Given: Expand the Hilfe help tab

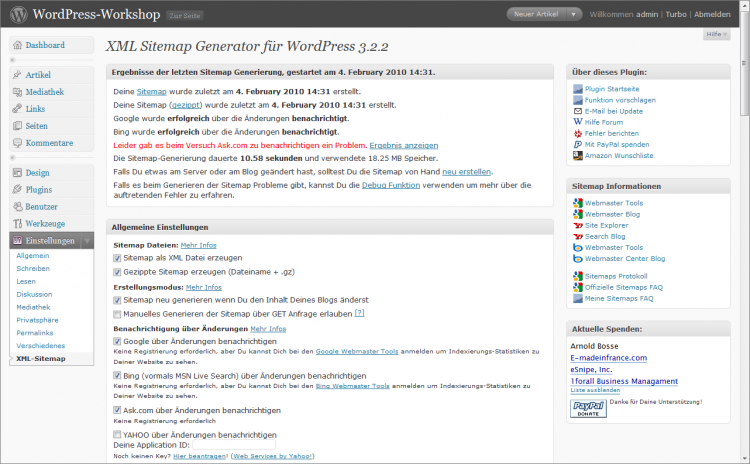Looking at the screenshot, I should 715,34.
